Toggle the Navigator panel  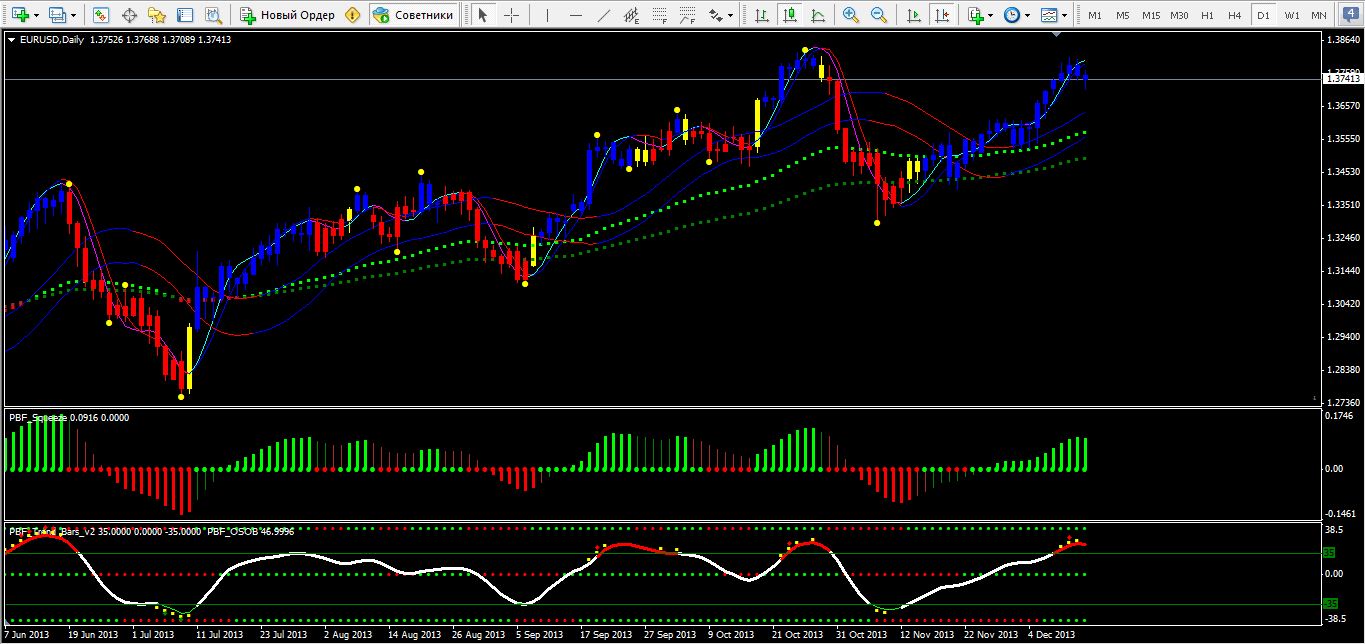click(157, 15)
